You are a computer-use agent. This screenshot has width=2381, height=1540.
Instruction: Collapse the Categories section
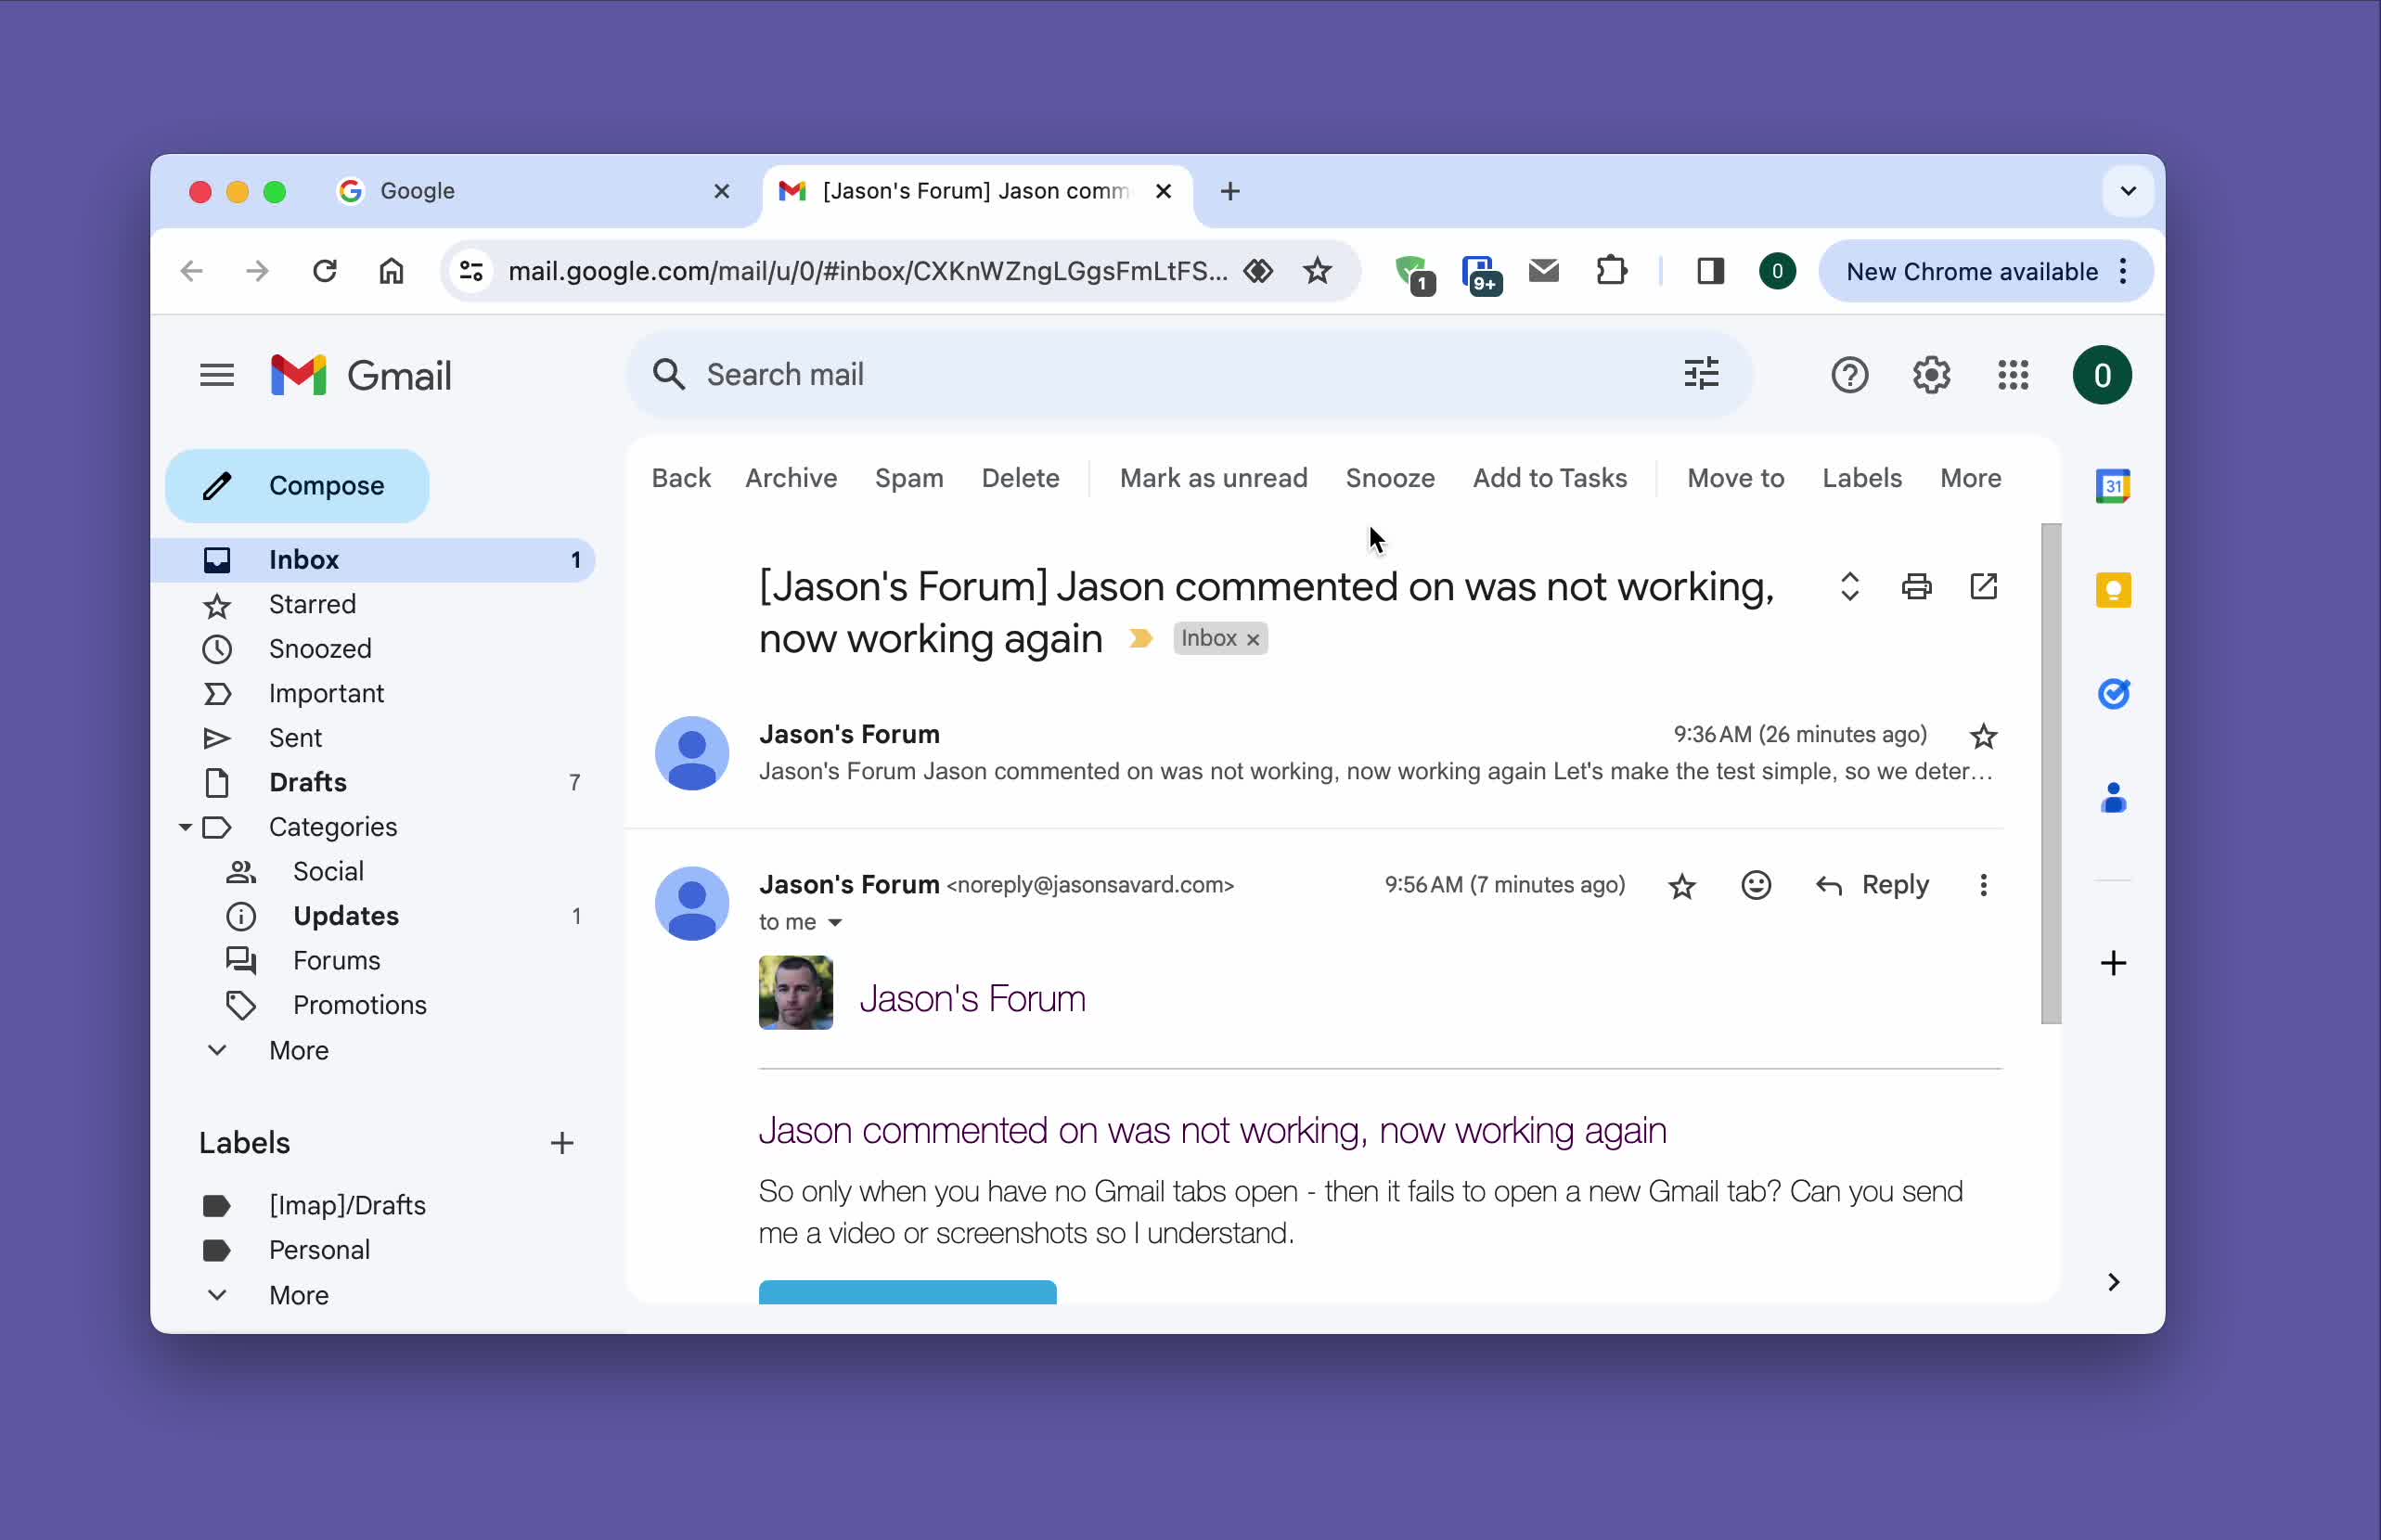(x=185, y=827)
